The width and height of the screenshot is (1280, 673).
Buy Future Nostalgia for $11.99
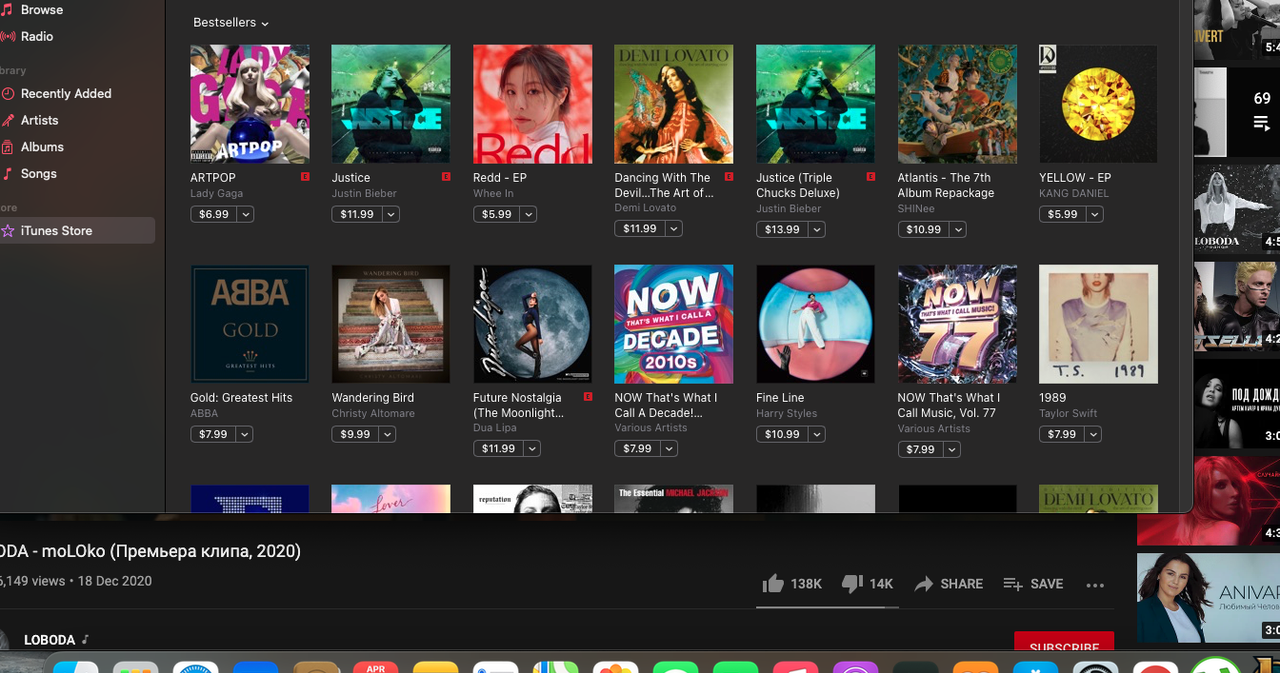(497, 449)
